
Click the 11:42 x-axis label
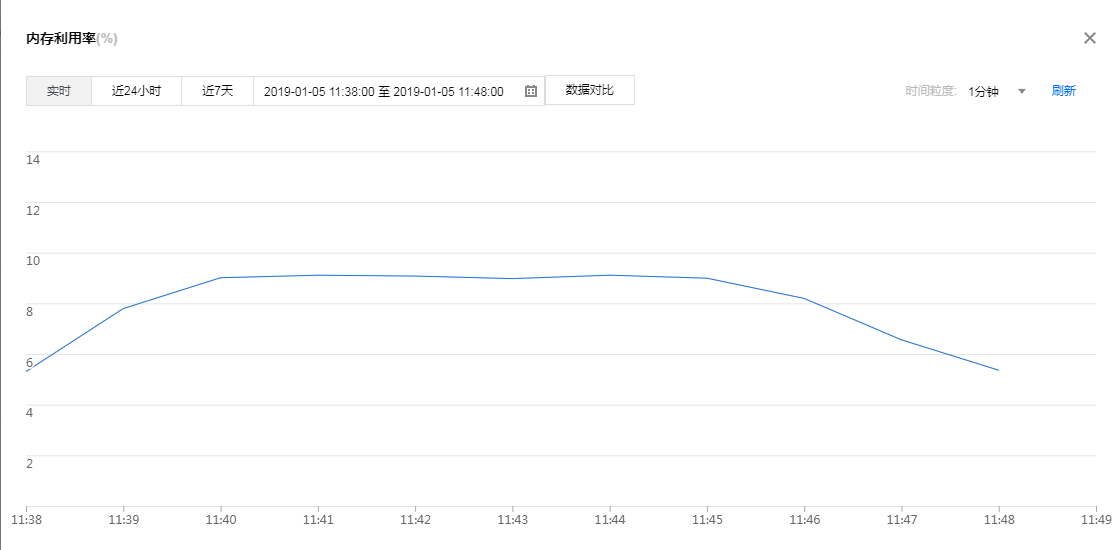[415, 520]
